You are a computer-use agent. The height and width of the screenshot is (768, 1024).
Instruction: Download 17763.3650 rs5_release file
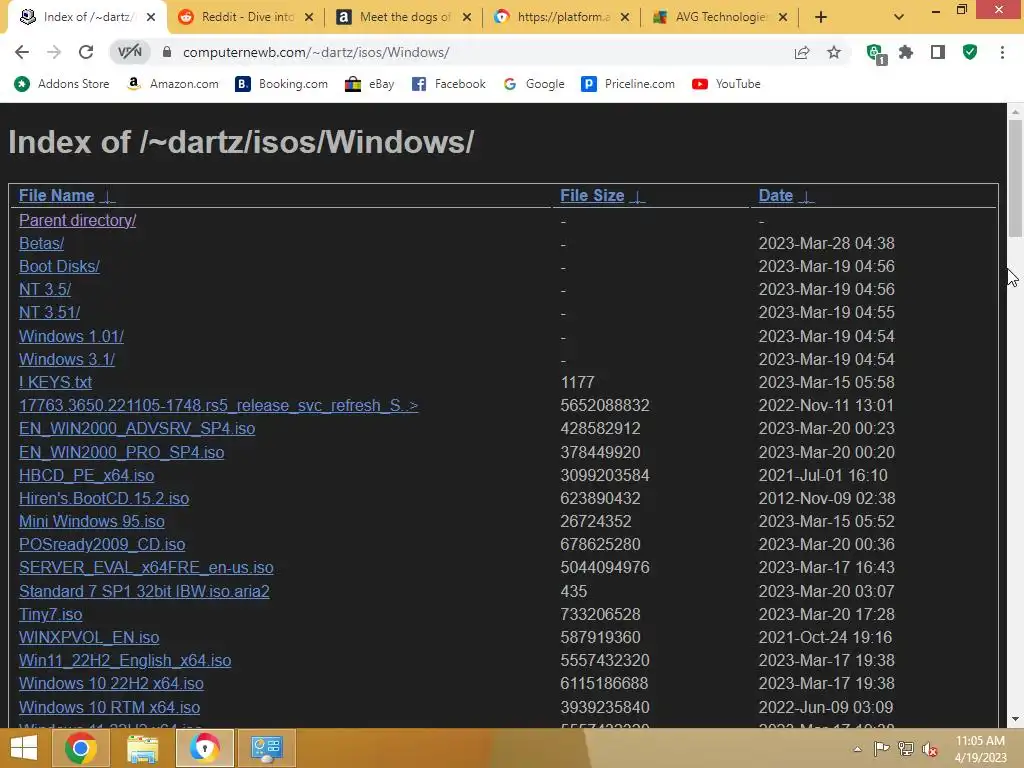tap(218, 406)
